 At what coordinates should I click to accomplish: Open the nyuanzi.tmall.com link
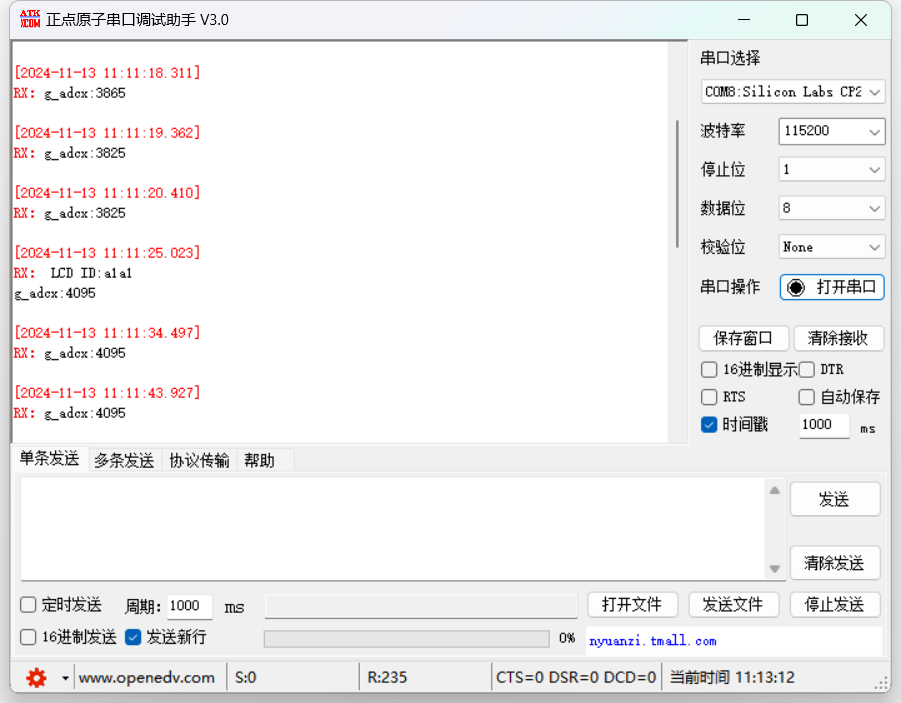(x=653, y=641)
